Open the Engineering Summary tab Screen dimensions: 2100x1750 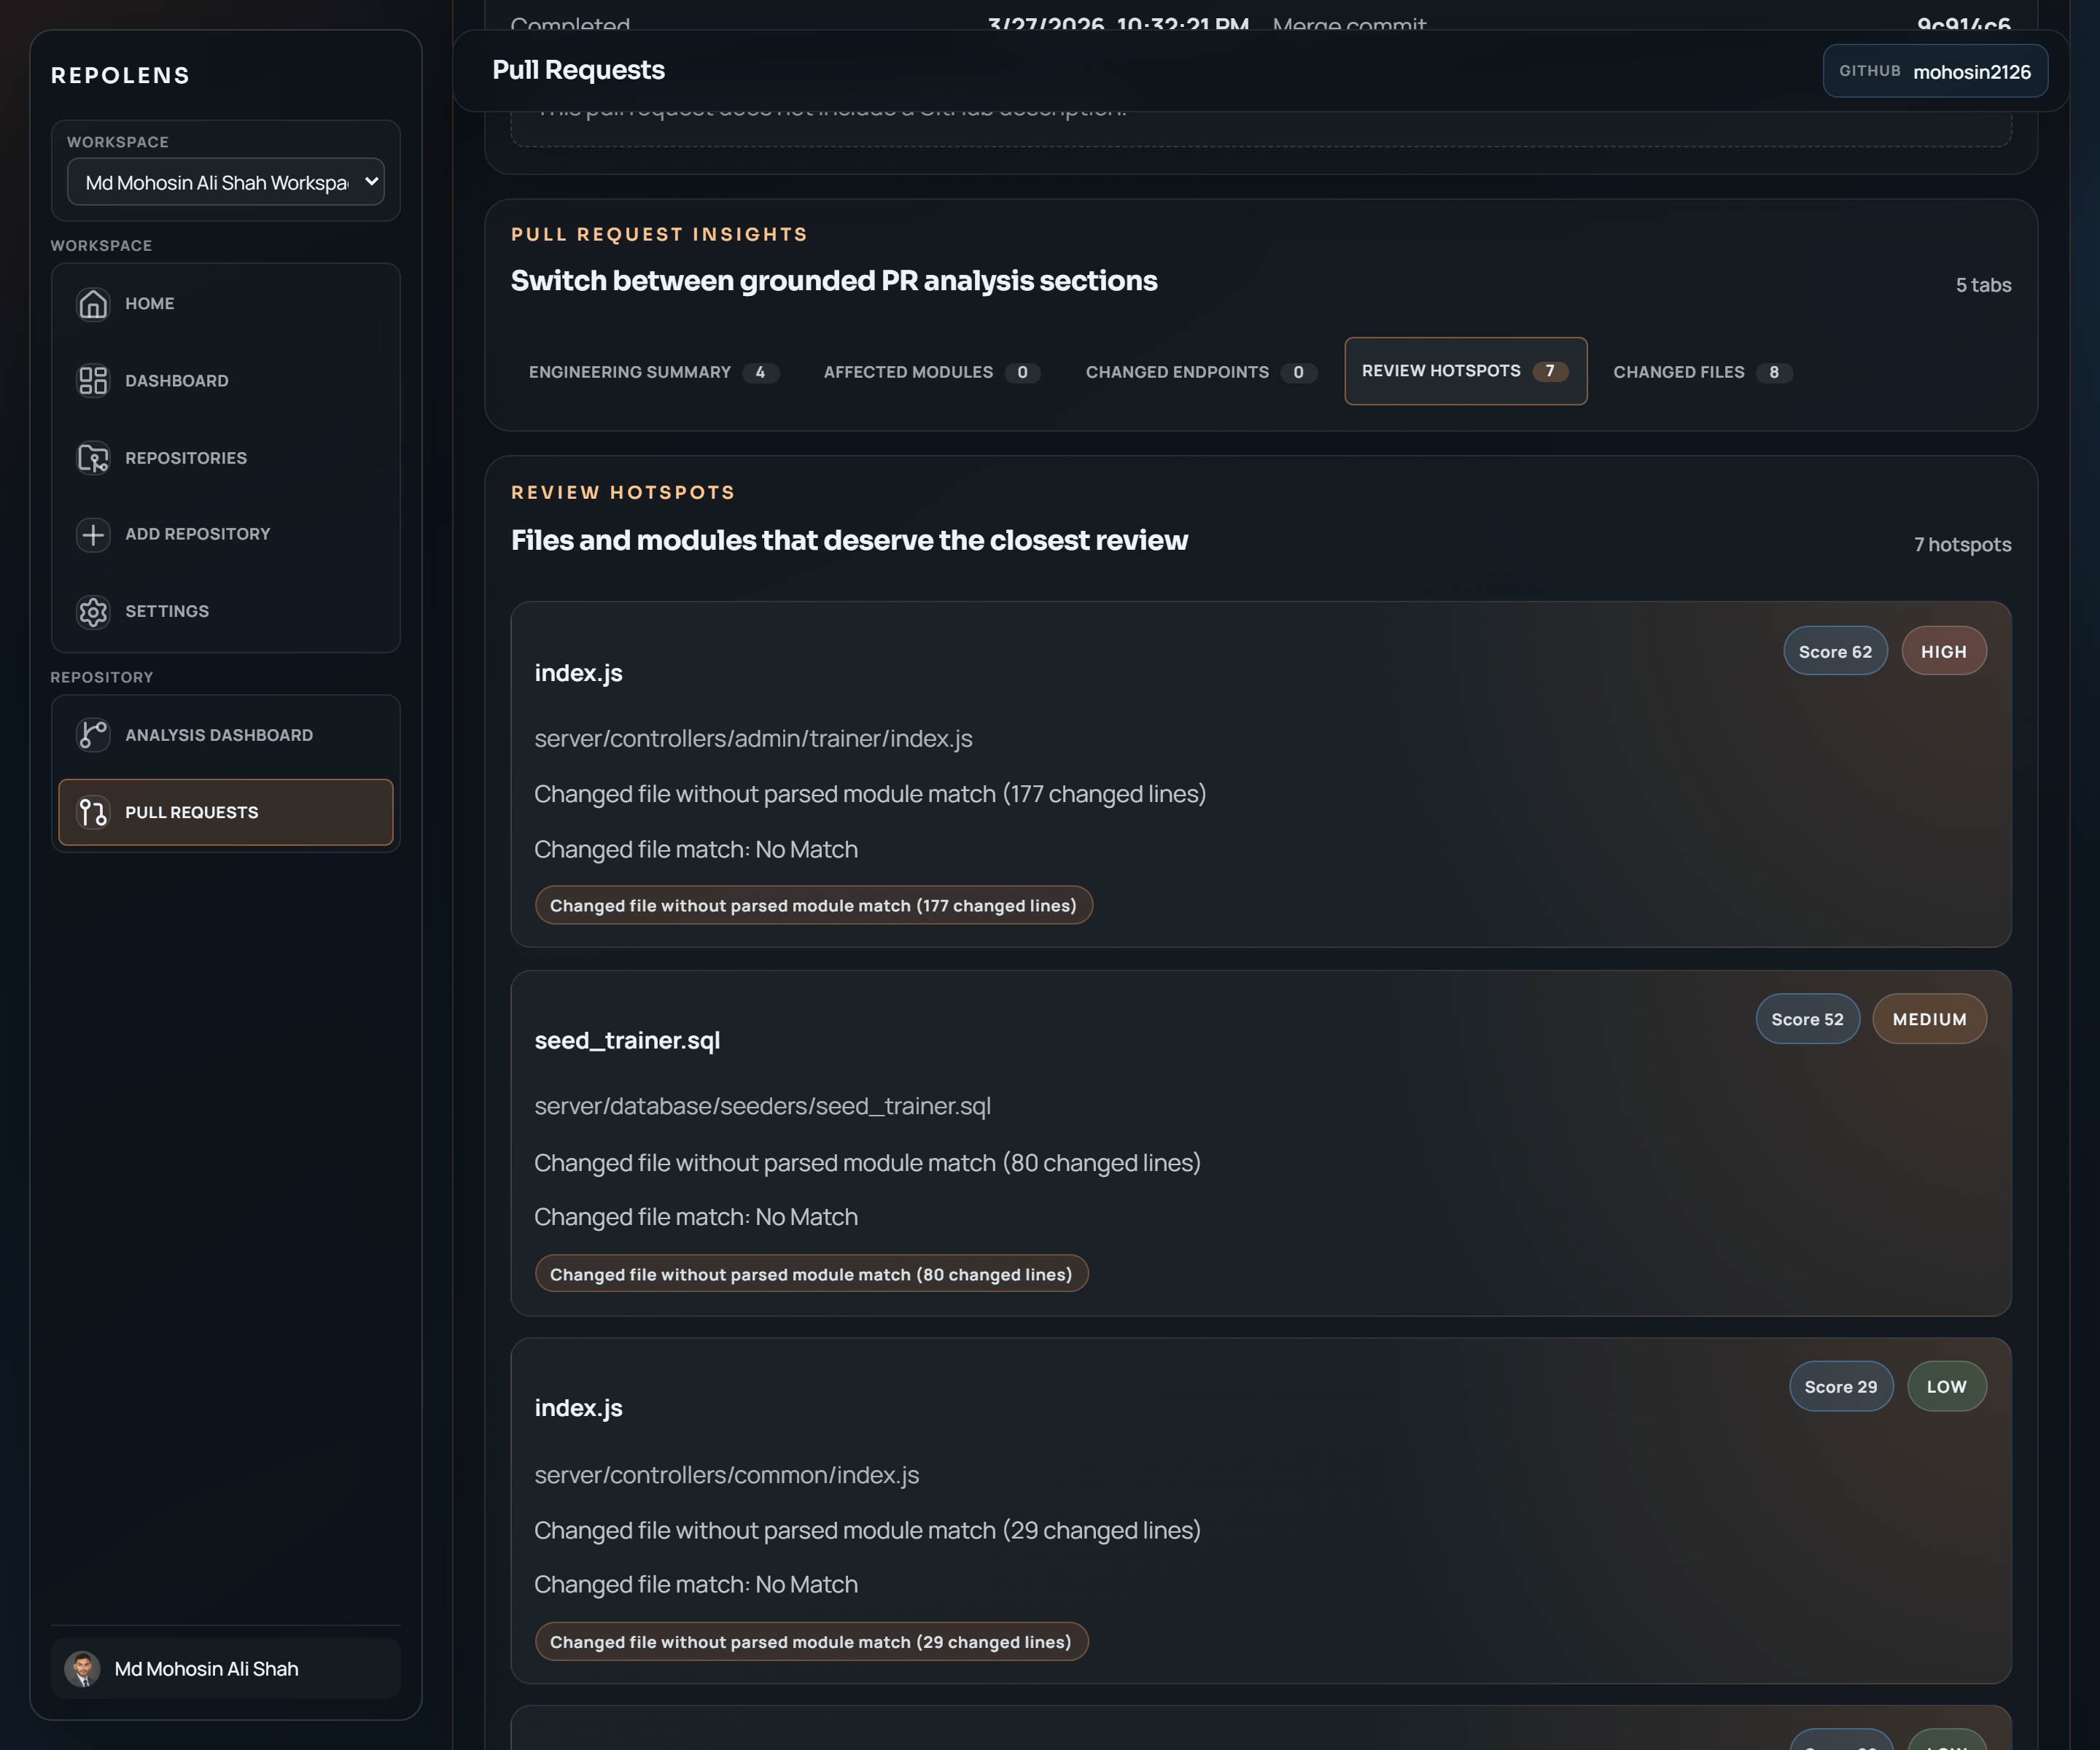coord(653,371)
